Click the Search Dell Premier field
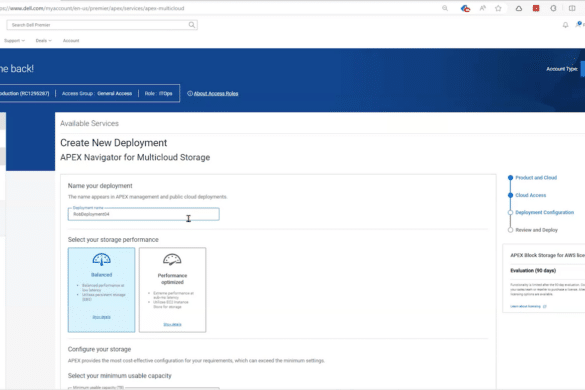This screenshot has width=585, height=390. click(x=102, y=25)
